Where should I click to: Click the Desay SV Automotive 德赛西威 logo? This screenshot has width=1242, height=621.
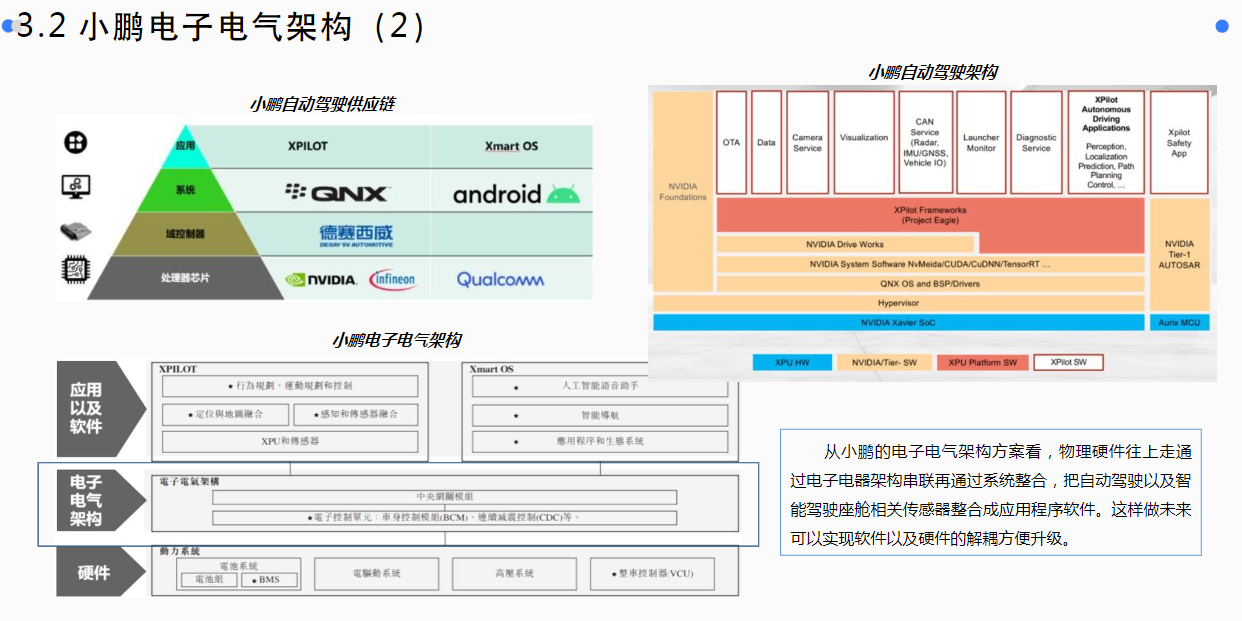tap(356, 235)
